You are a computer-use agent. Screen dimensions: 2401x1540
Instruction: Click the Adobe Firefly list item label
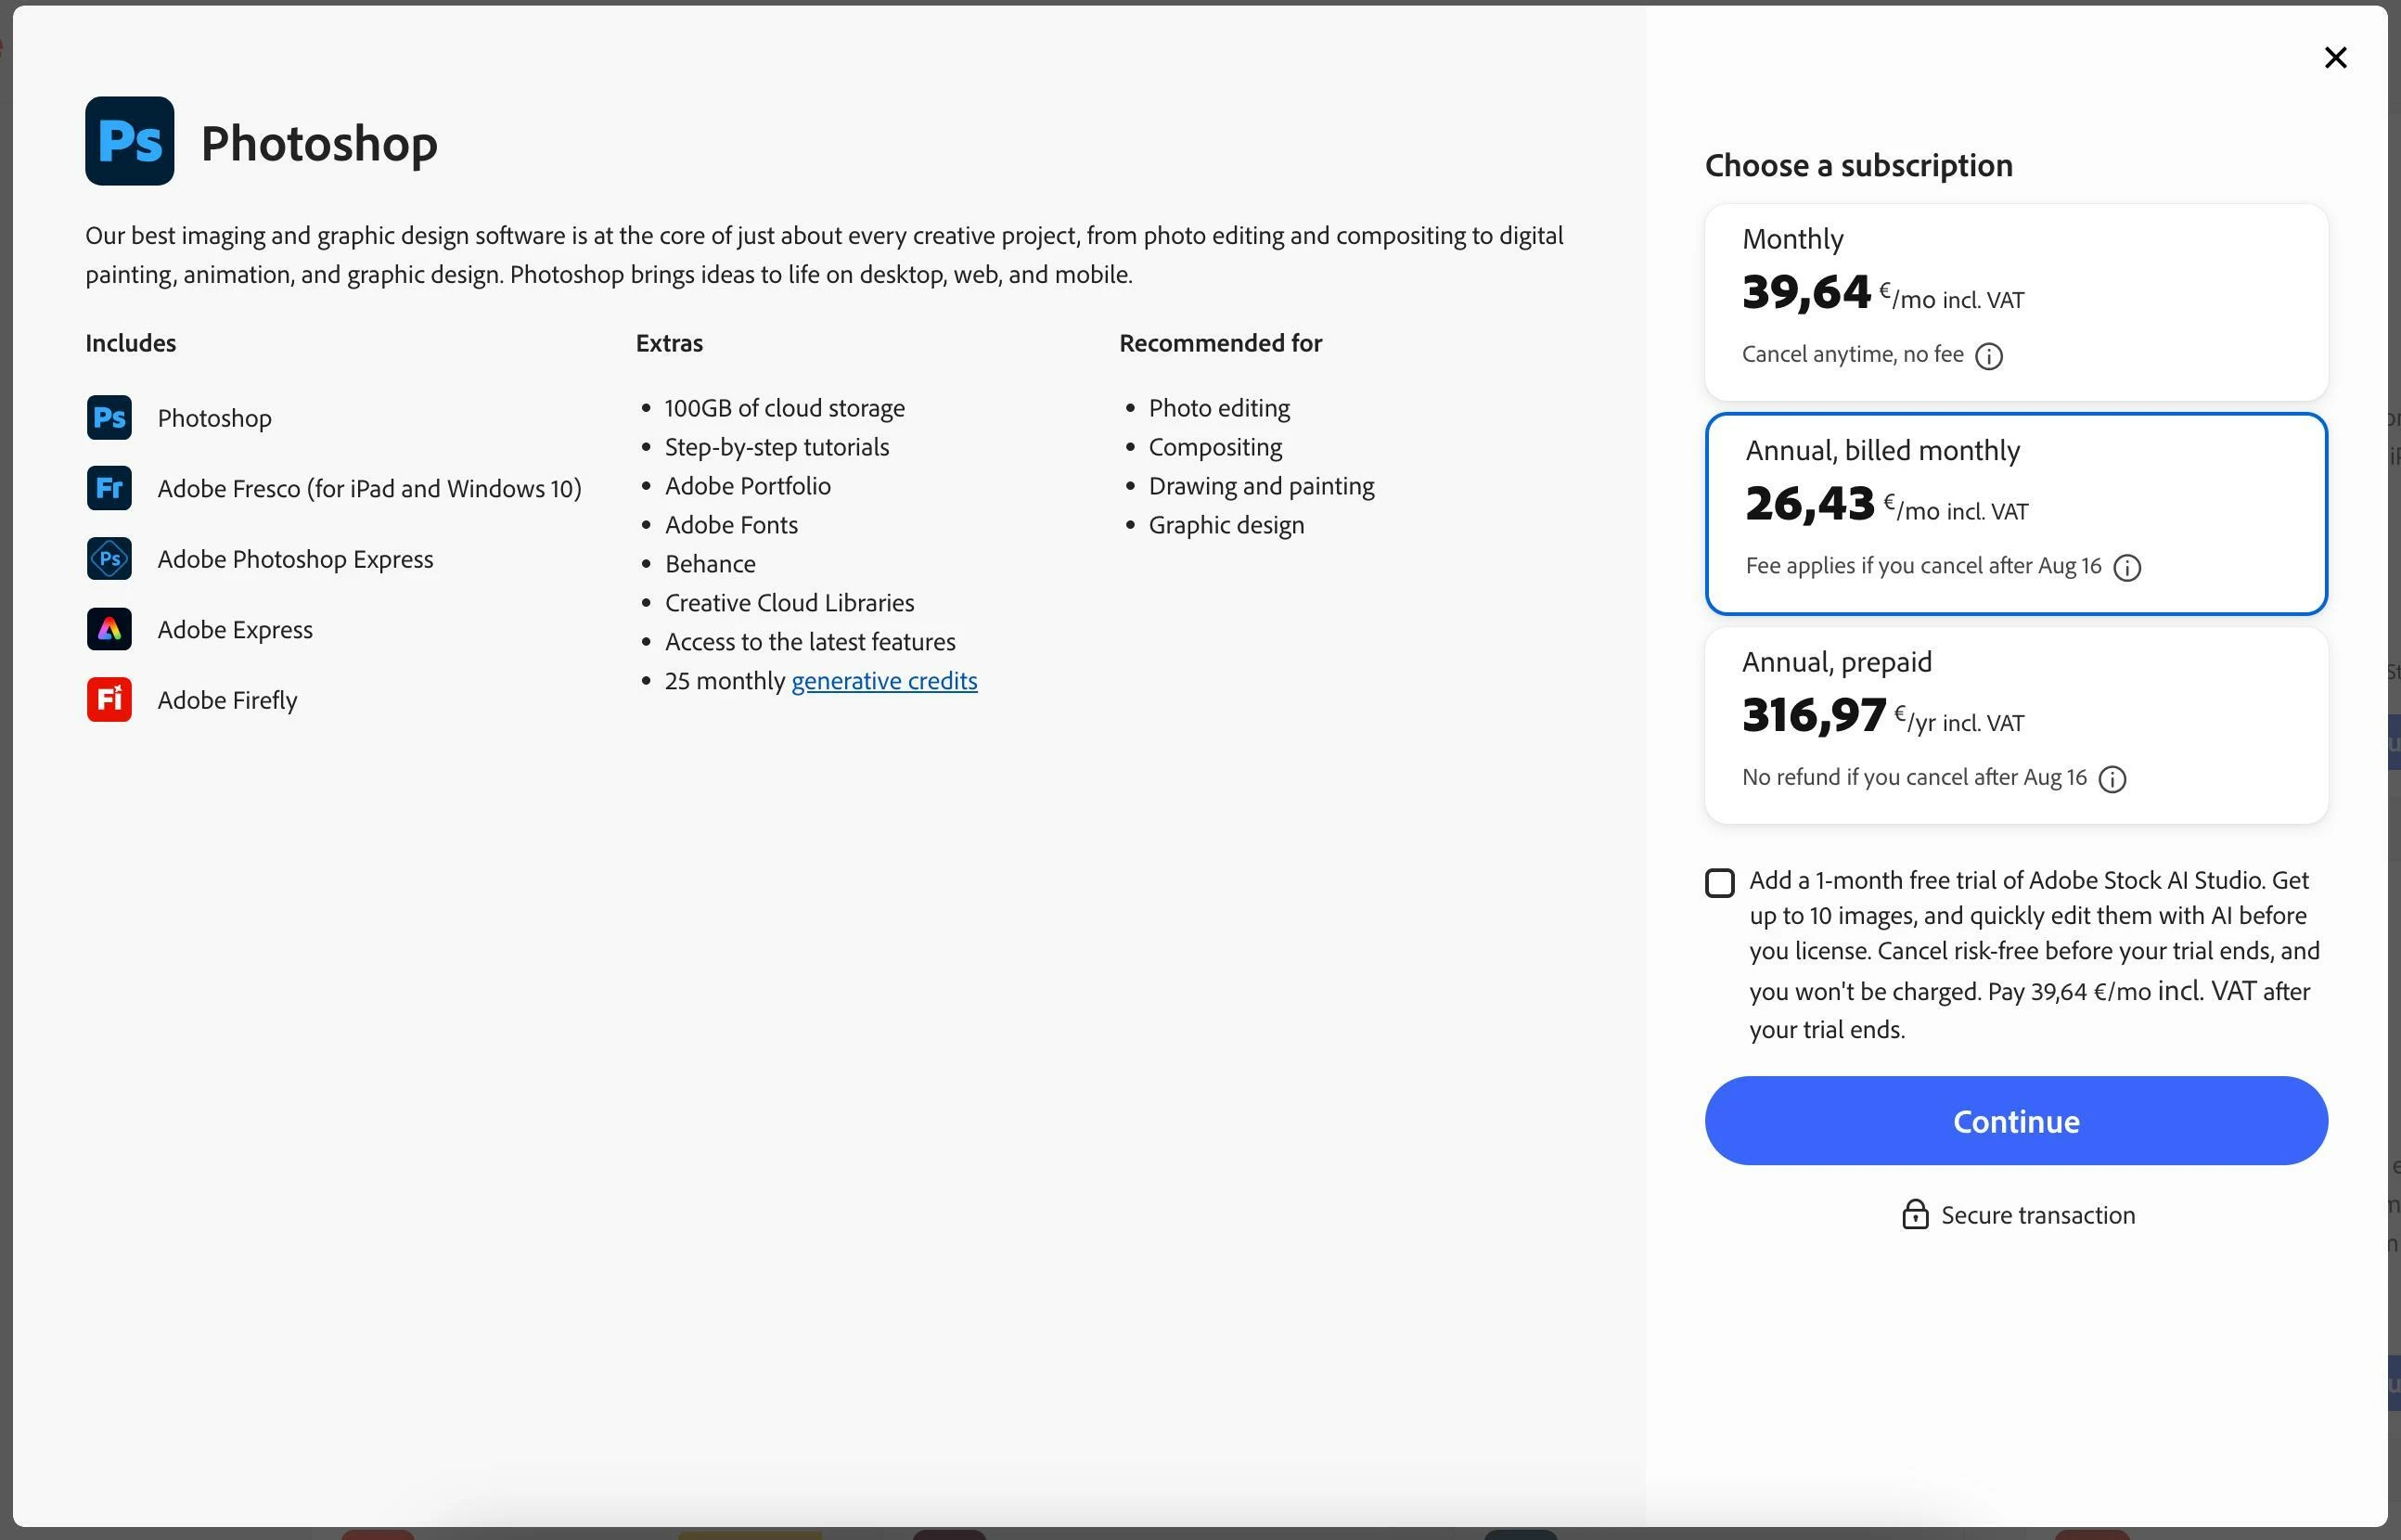click(x=227, y=700)
